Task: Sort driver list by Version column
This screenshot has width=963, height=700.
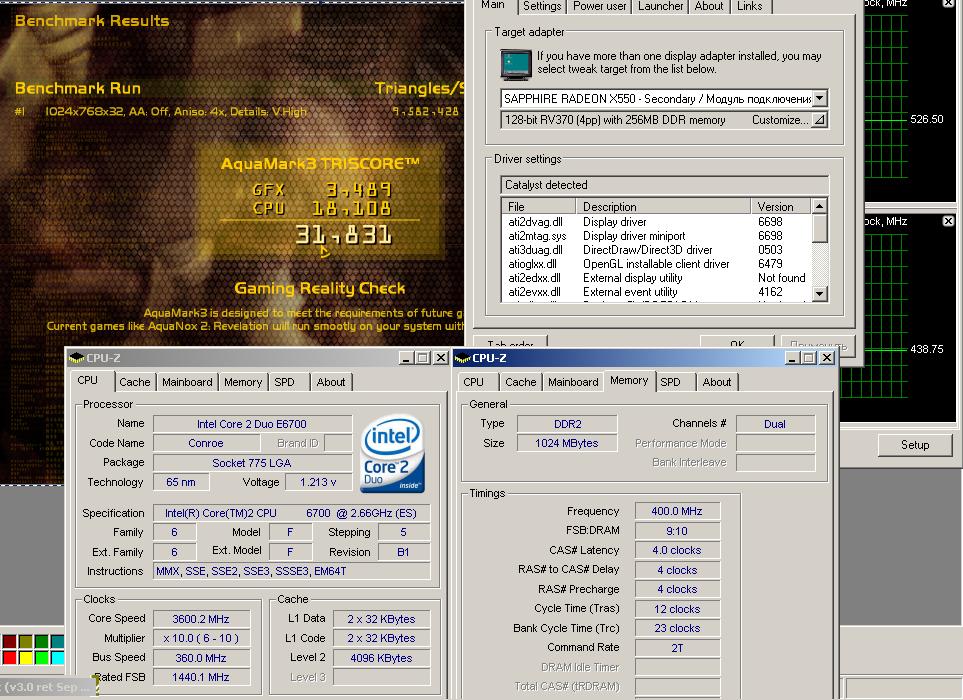Action: click(781, 206)
